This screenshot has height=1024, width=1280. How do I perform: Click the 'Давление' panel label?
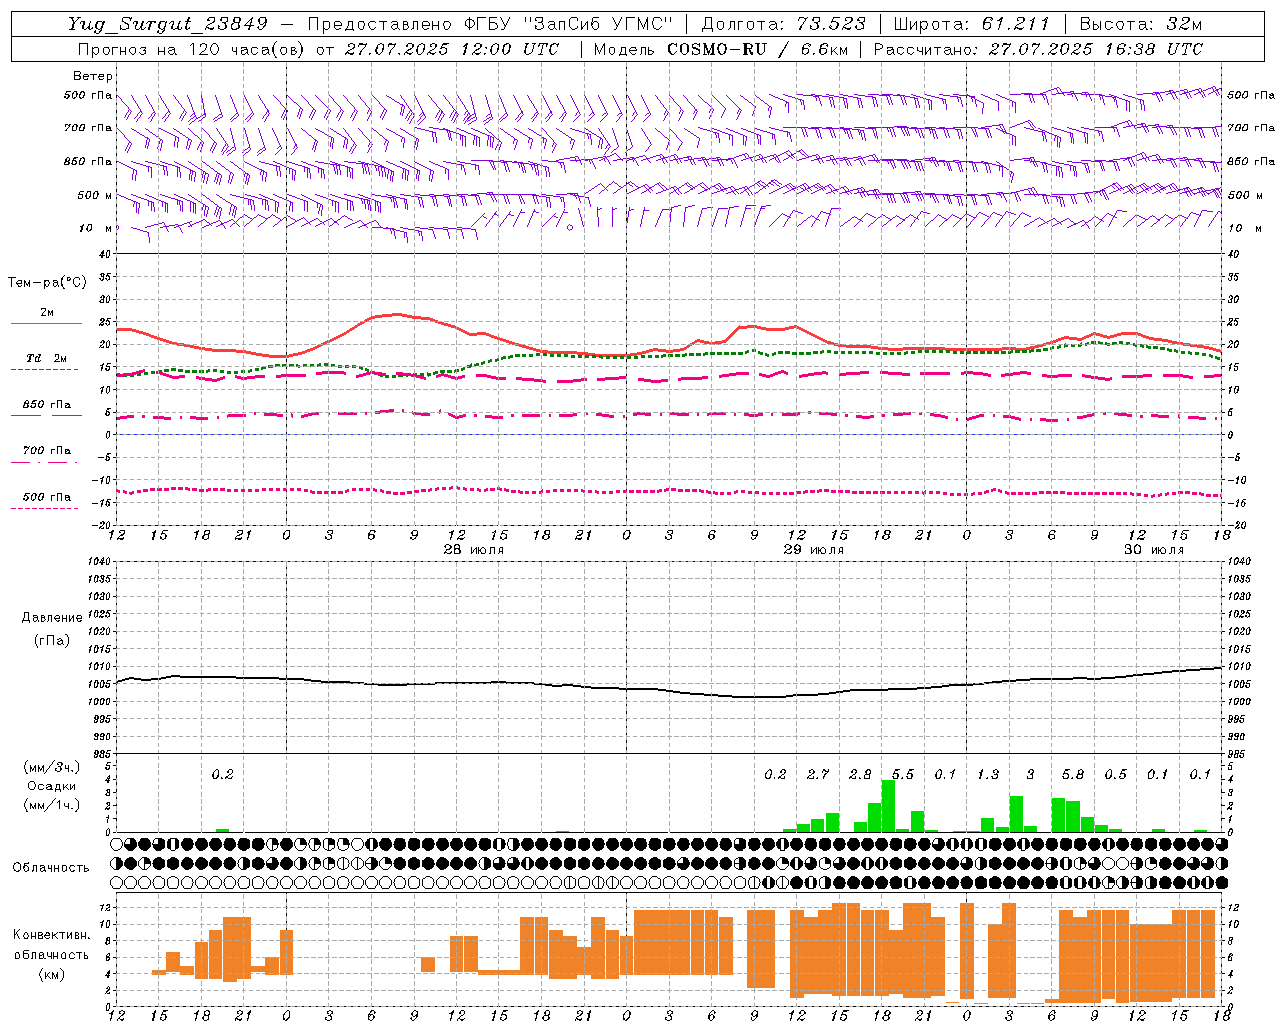pos(52,618)
